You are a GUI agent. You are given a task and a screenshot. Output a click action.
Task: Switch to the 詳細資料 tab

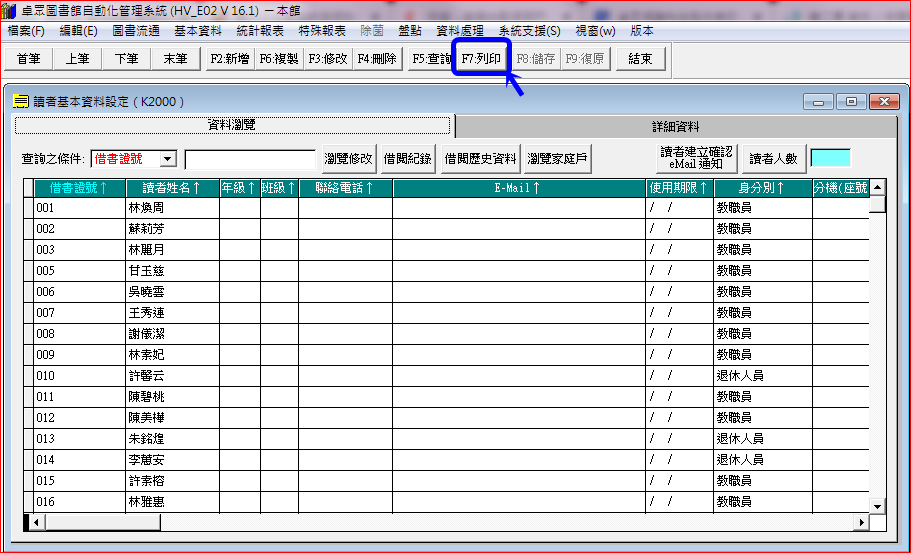(x=676, y=127)
